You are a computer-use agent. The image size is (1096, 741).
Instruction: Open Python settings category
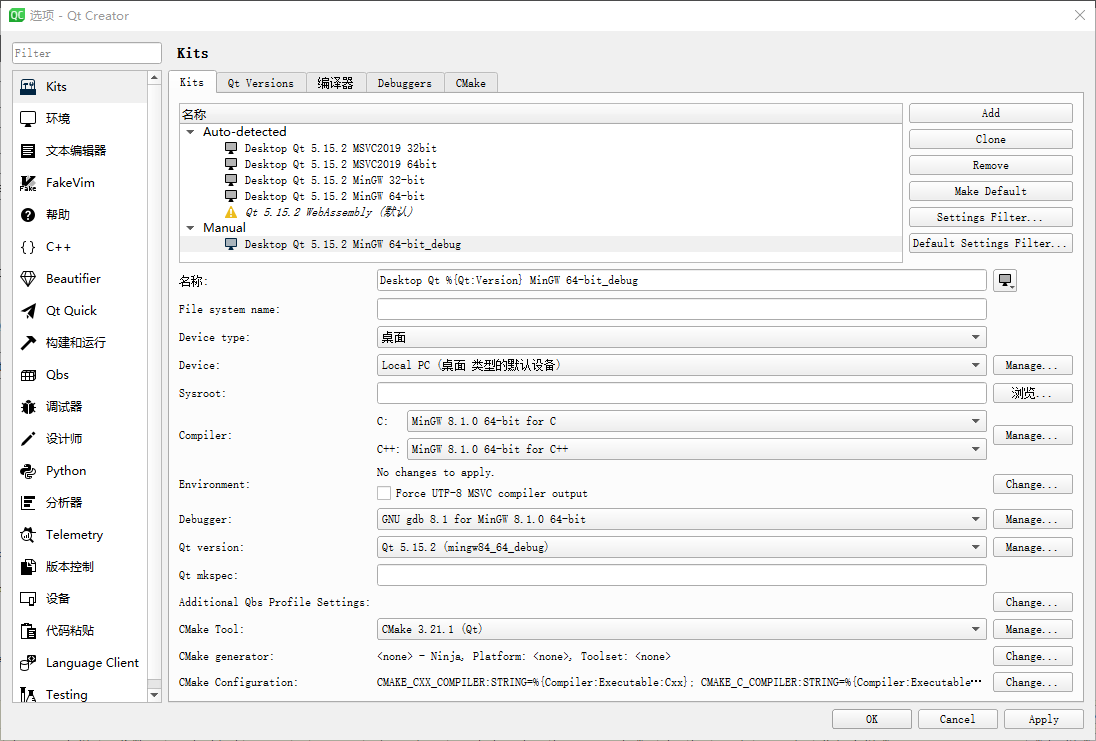click(80, 471)
